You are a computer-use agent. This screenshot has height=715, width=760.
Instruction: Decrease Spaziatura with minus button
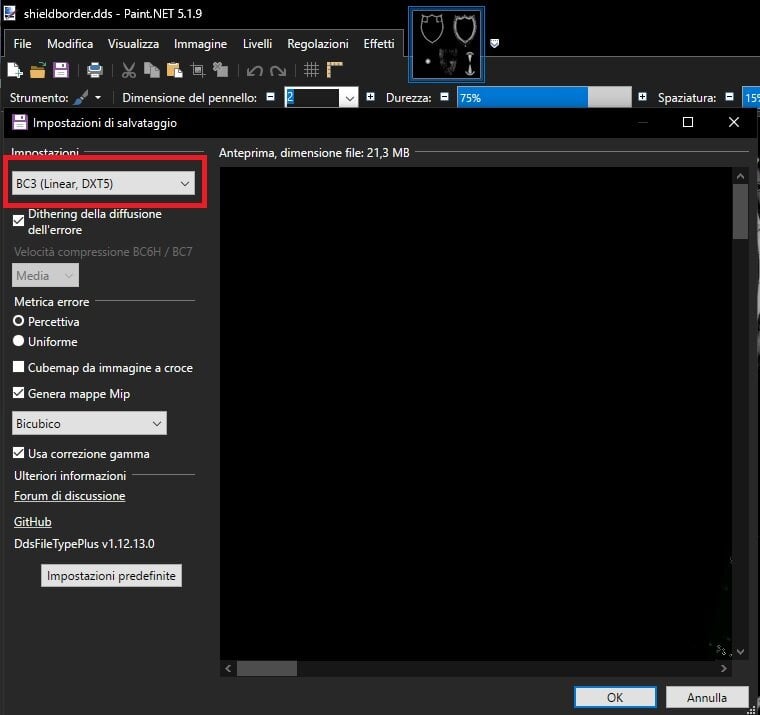pos(729,97)
